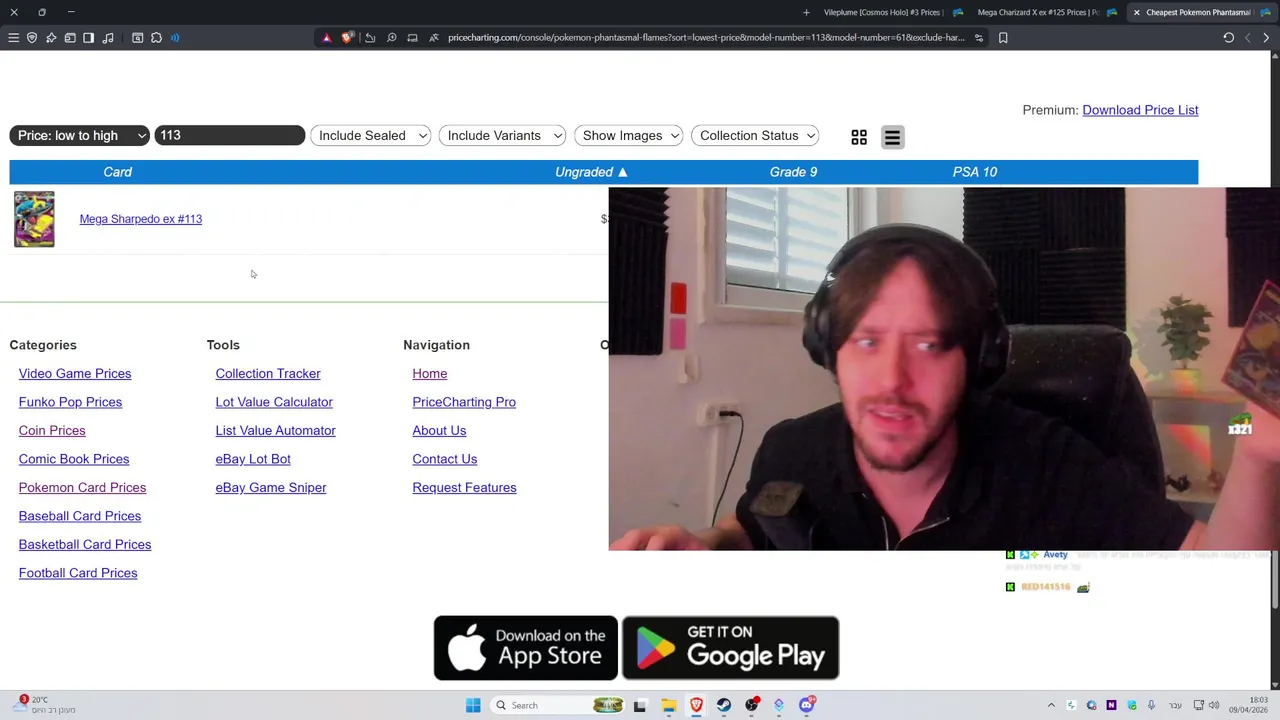Open the Price: low to high sort dropdown
The image size is (1280, 720).
coord(80,135)
